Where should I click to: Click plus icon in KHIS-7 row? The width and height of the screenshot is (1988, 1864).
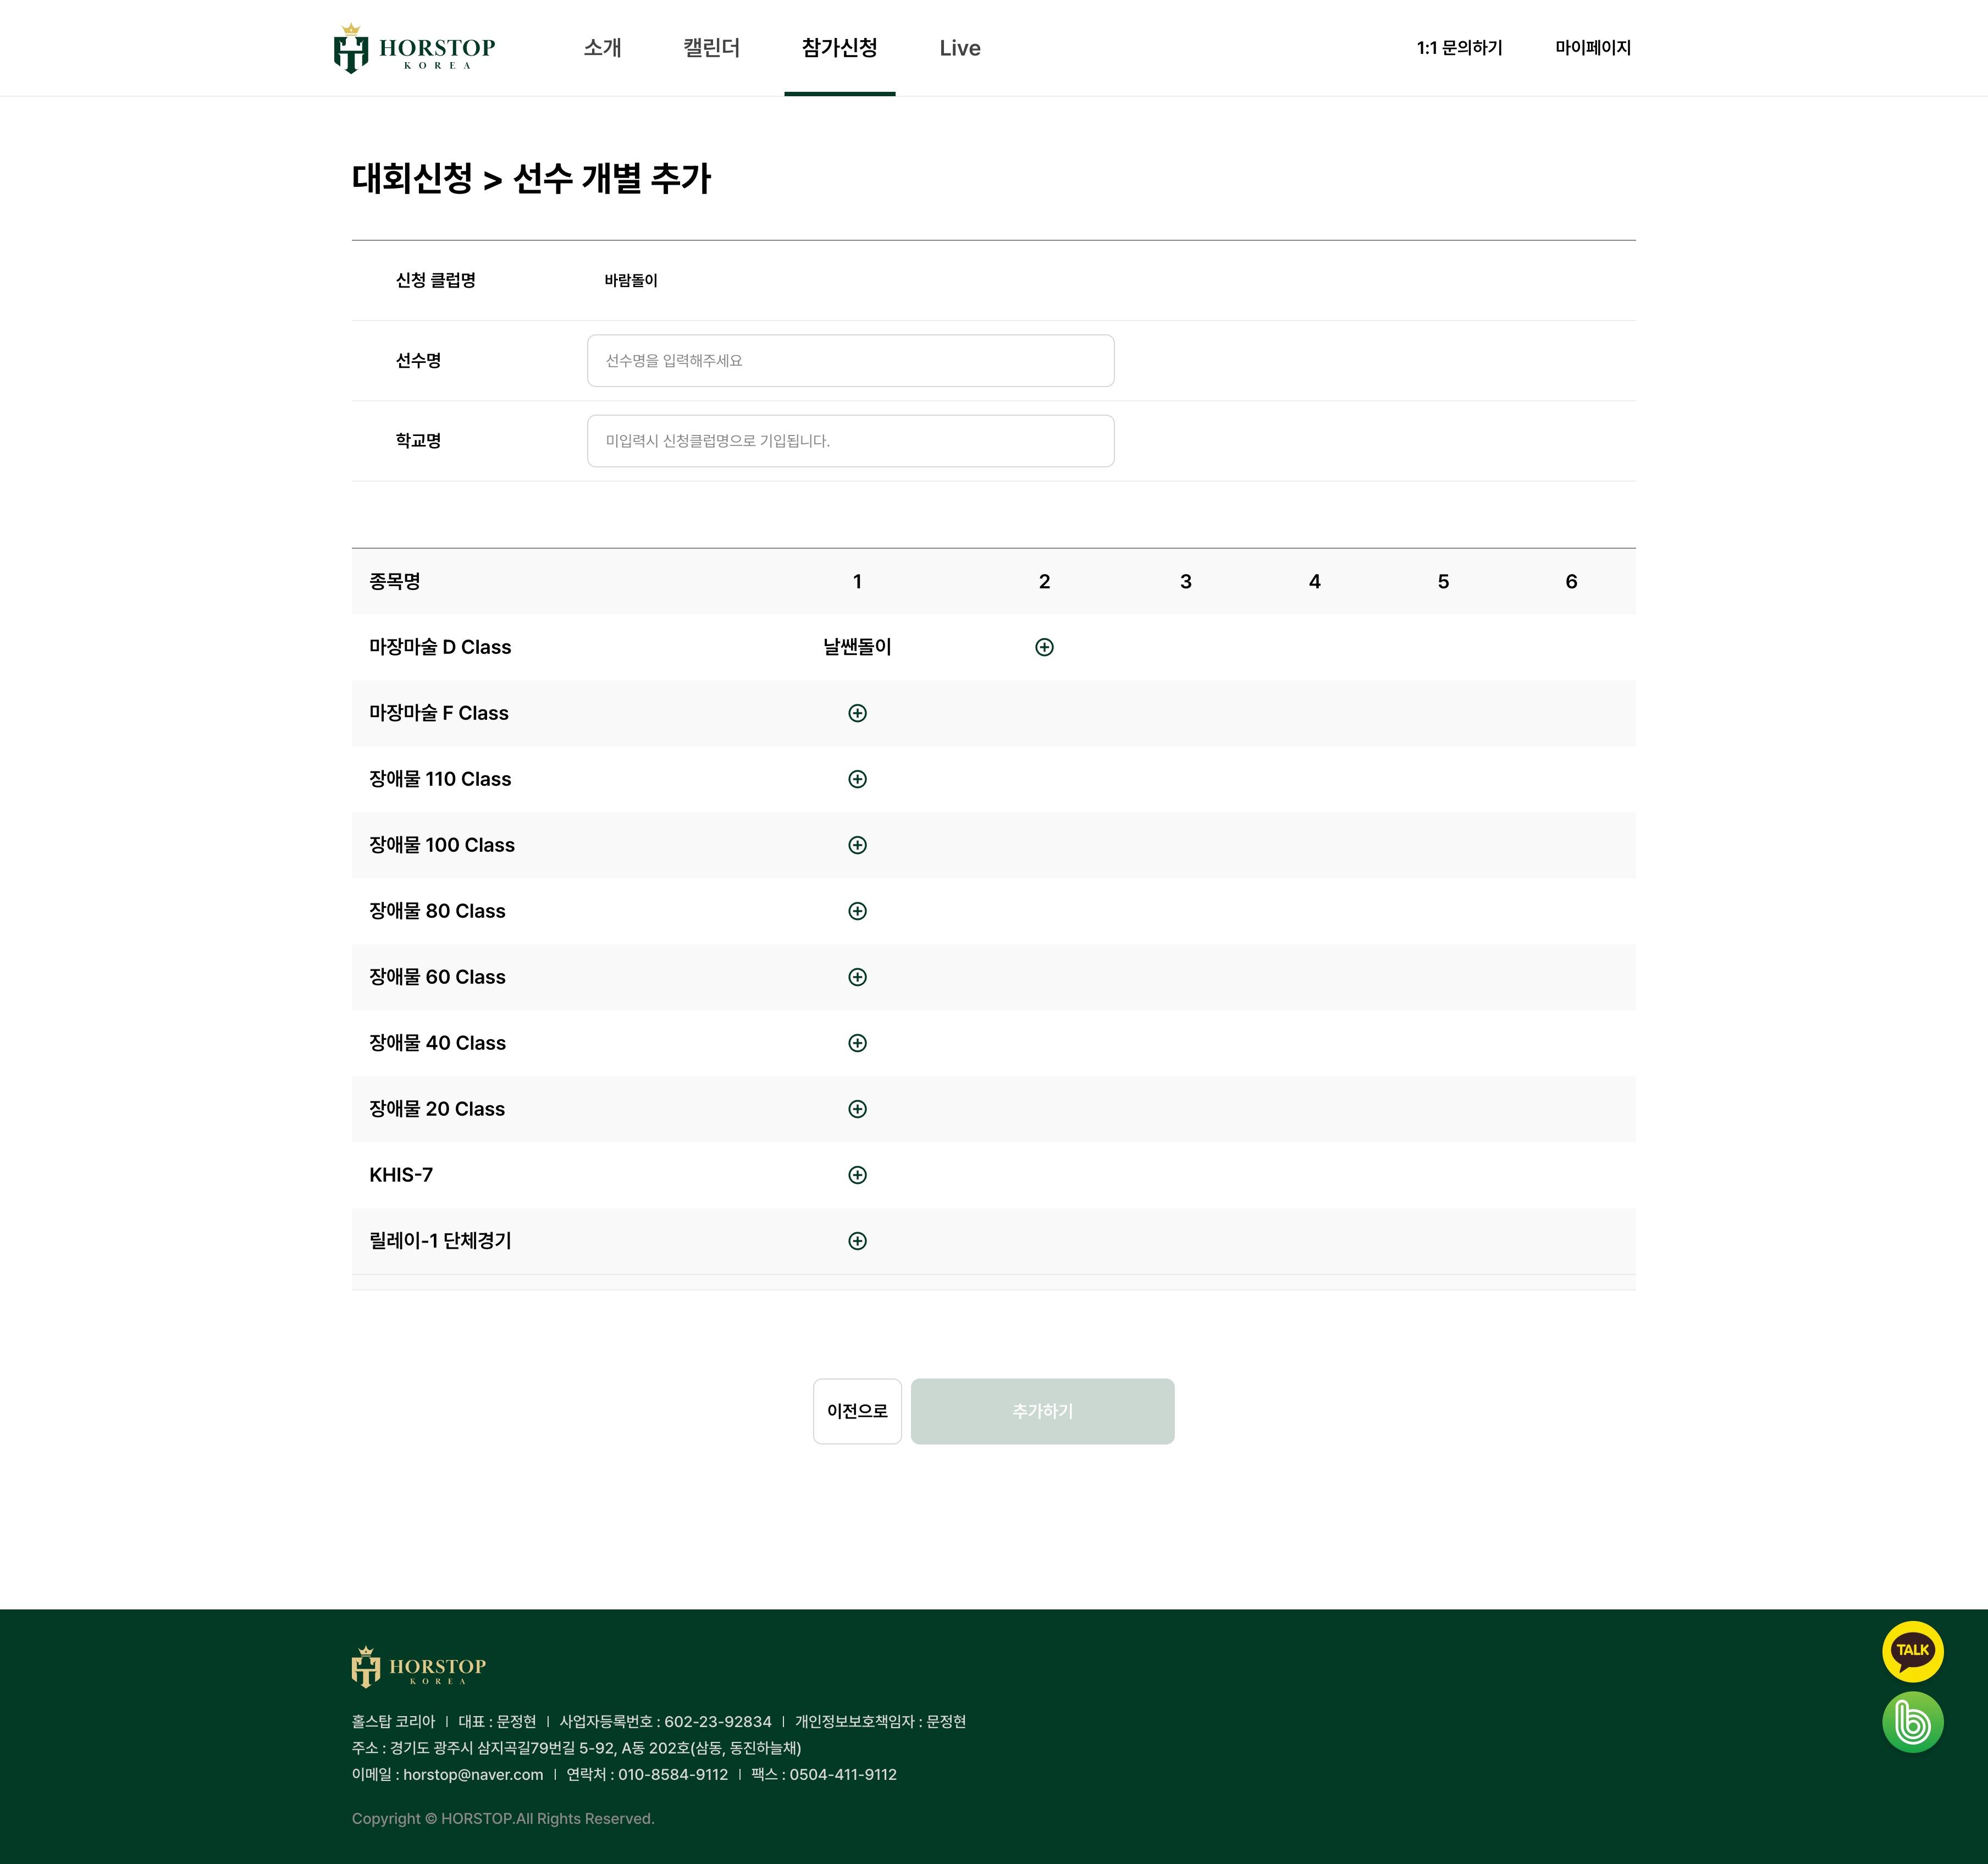[857, 1175]
